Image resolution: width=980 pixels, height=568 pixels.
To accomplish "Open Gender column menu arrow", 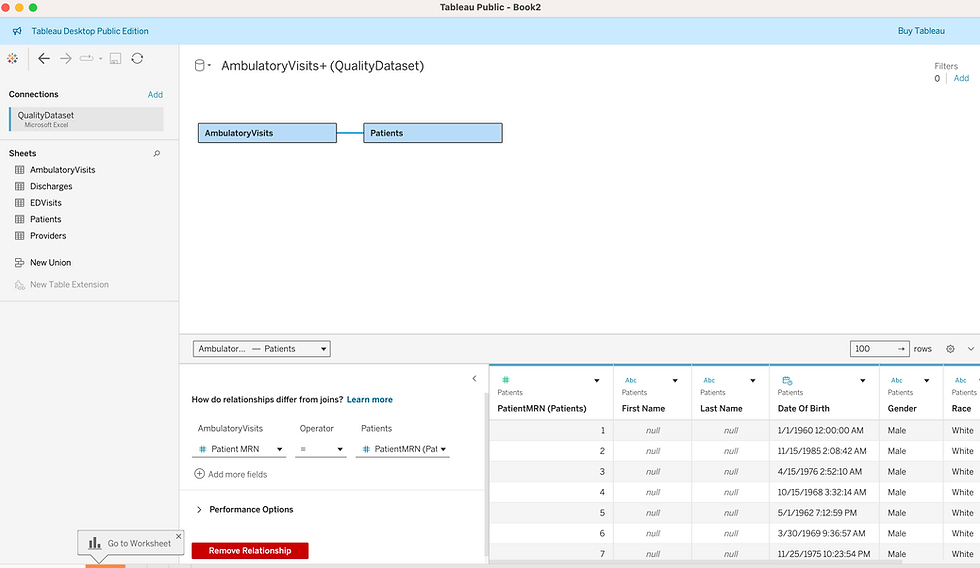I will [x=926, y=381].
